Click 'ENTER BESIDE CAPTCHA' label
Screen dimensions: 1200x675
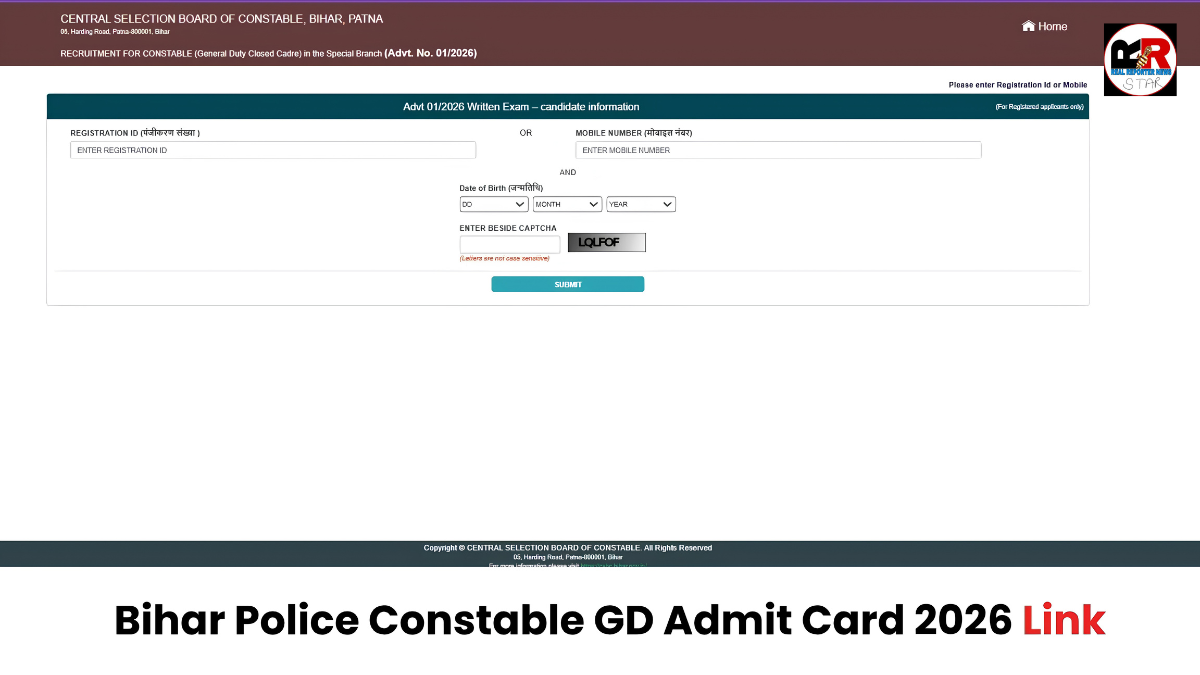coord(508,228)
